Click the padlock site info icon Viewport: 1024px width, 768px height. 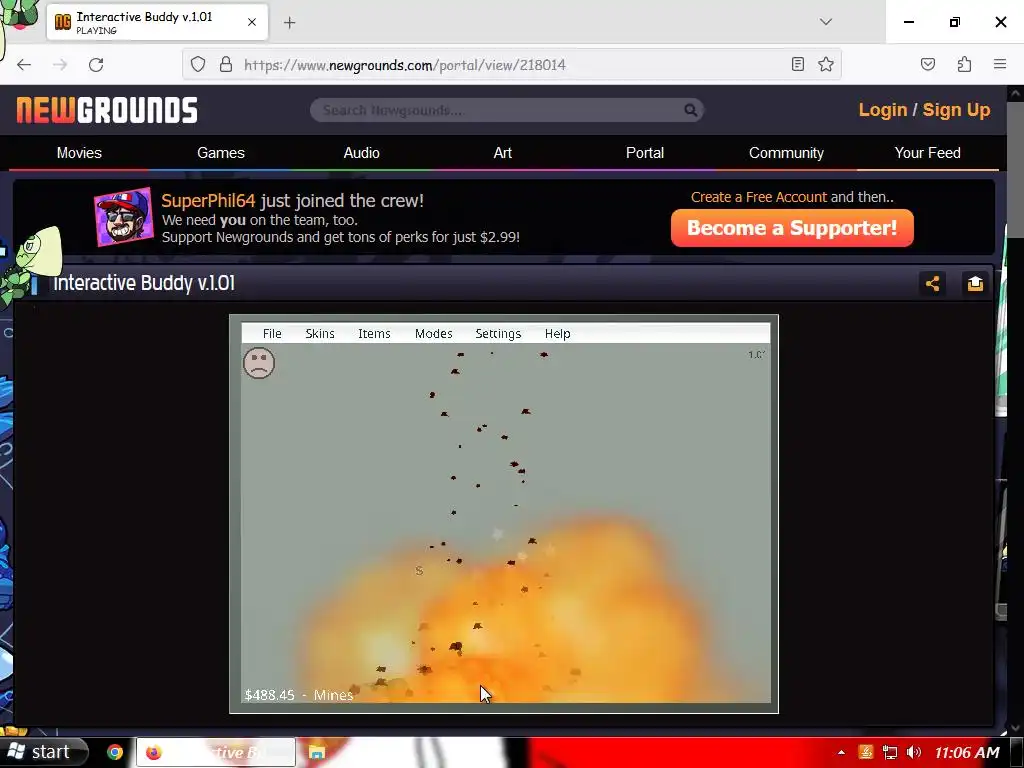(226, 64)
